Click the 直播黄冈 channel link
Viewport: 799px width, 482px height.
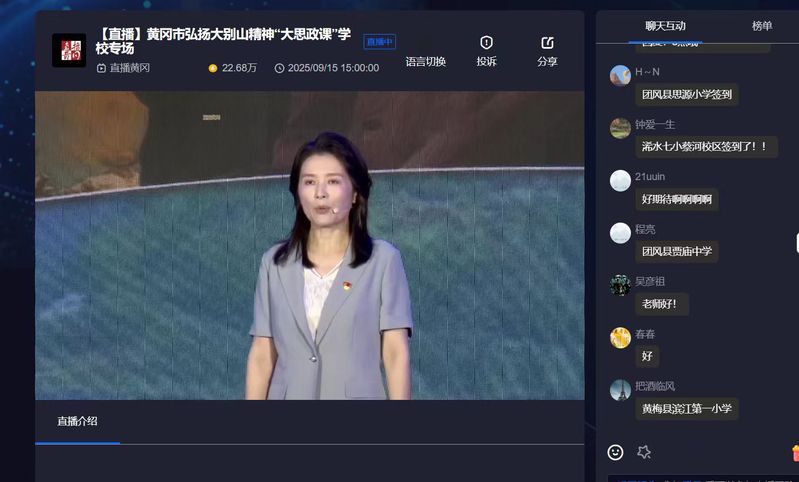pos(129,68)
